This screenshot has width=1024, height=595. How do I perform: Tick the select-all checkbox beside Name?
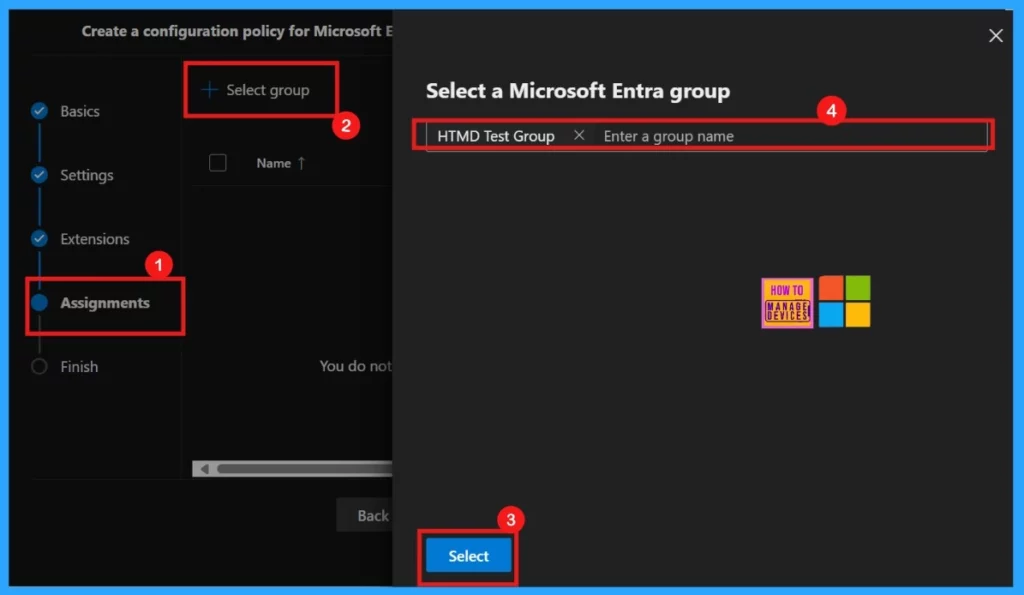pyautogui.click(x=217, y=163)
